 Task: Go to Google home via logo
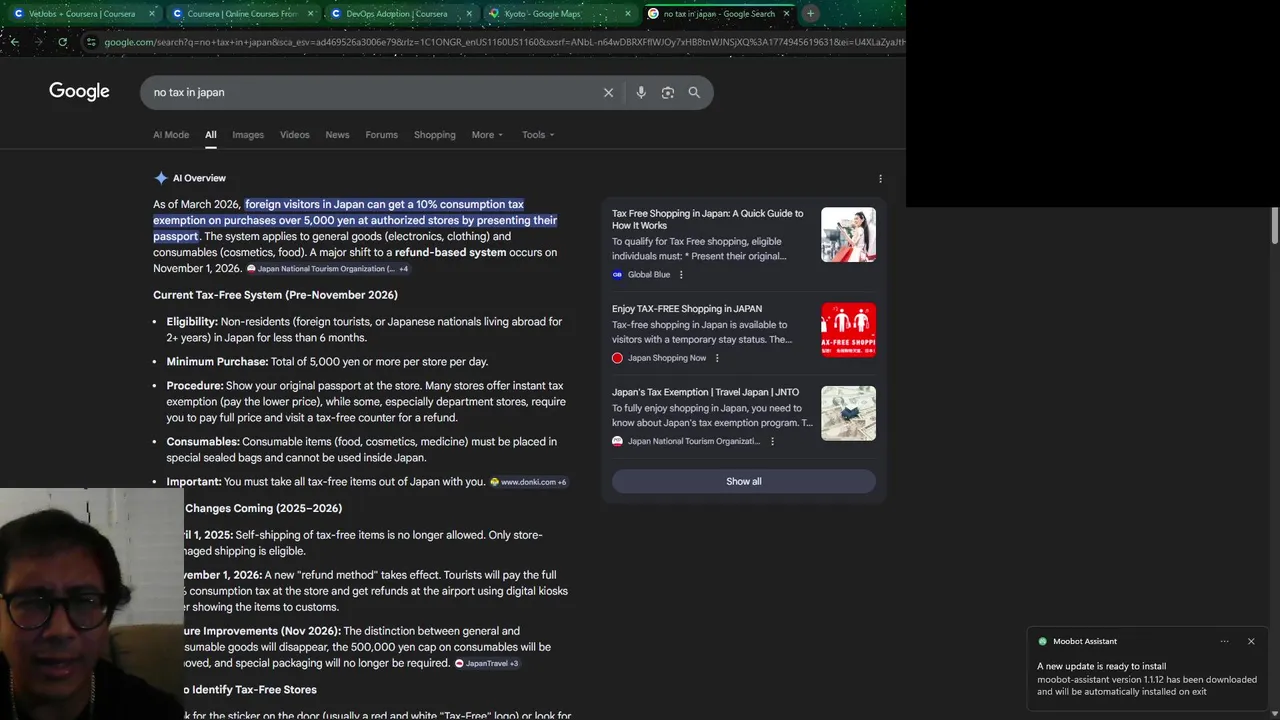pos(79,92)
